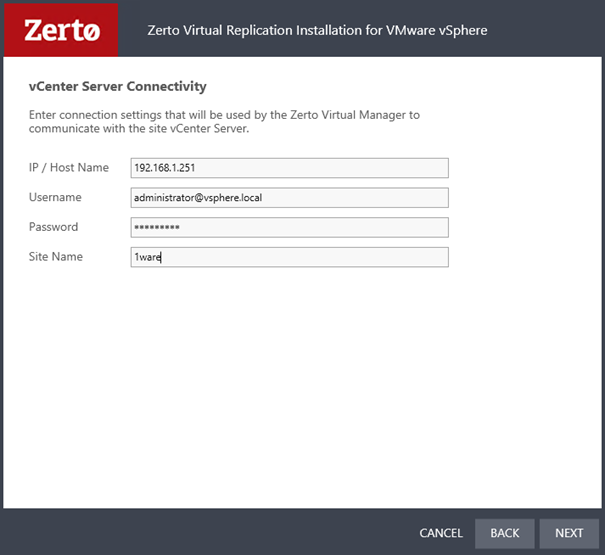Focus the IP / Host Name field

[x=289, y=168]
